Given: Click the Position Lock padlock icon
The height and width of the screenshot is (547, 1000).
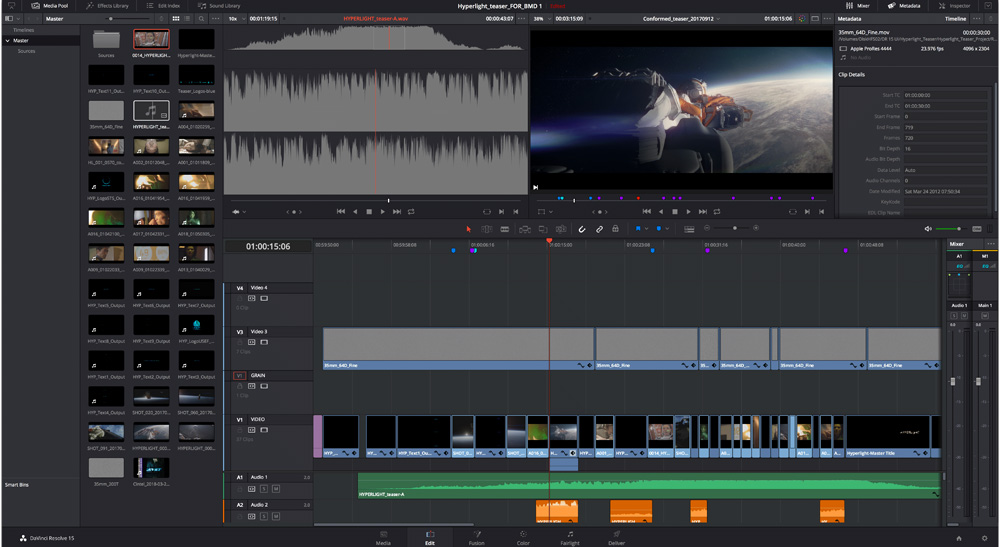Looking at the screenshot, I should click(615, 229).
